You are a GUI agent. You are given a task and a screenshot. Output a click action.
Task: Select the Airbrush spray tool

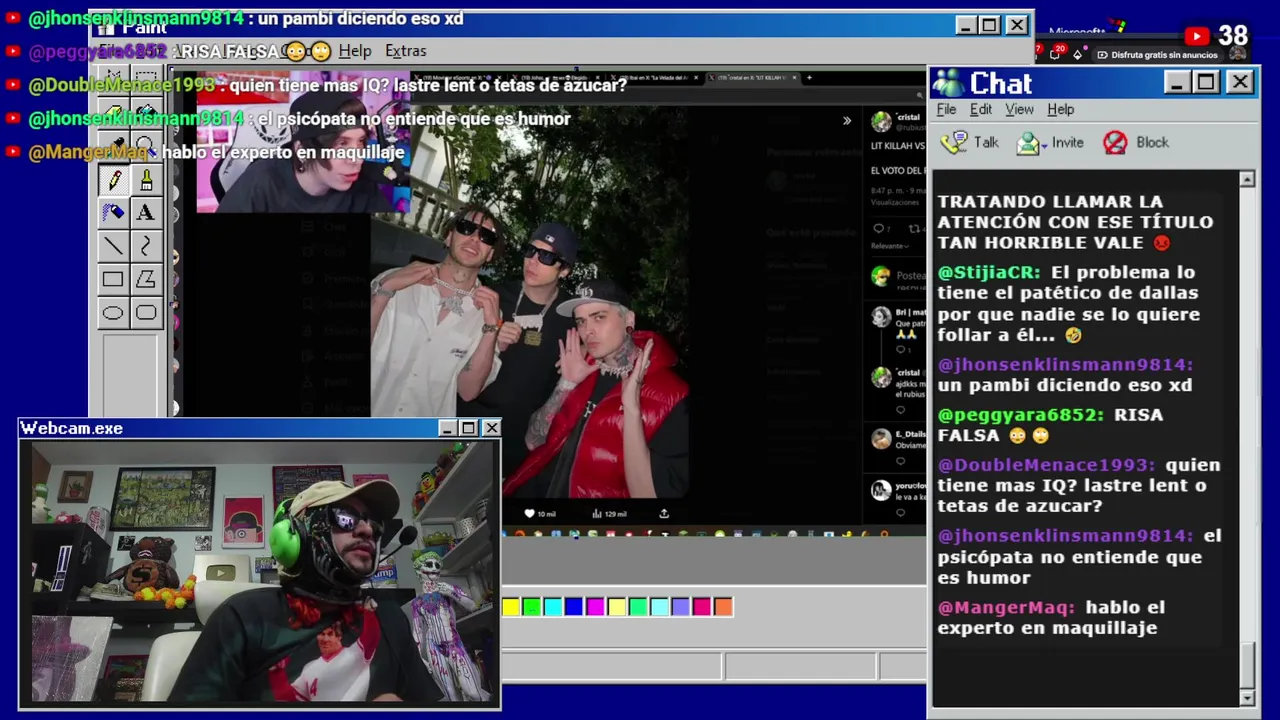tap(113, 212)
